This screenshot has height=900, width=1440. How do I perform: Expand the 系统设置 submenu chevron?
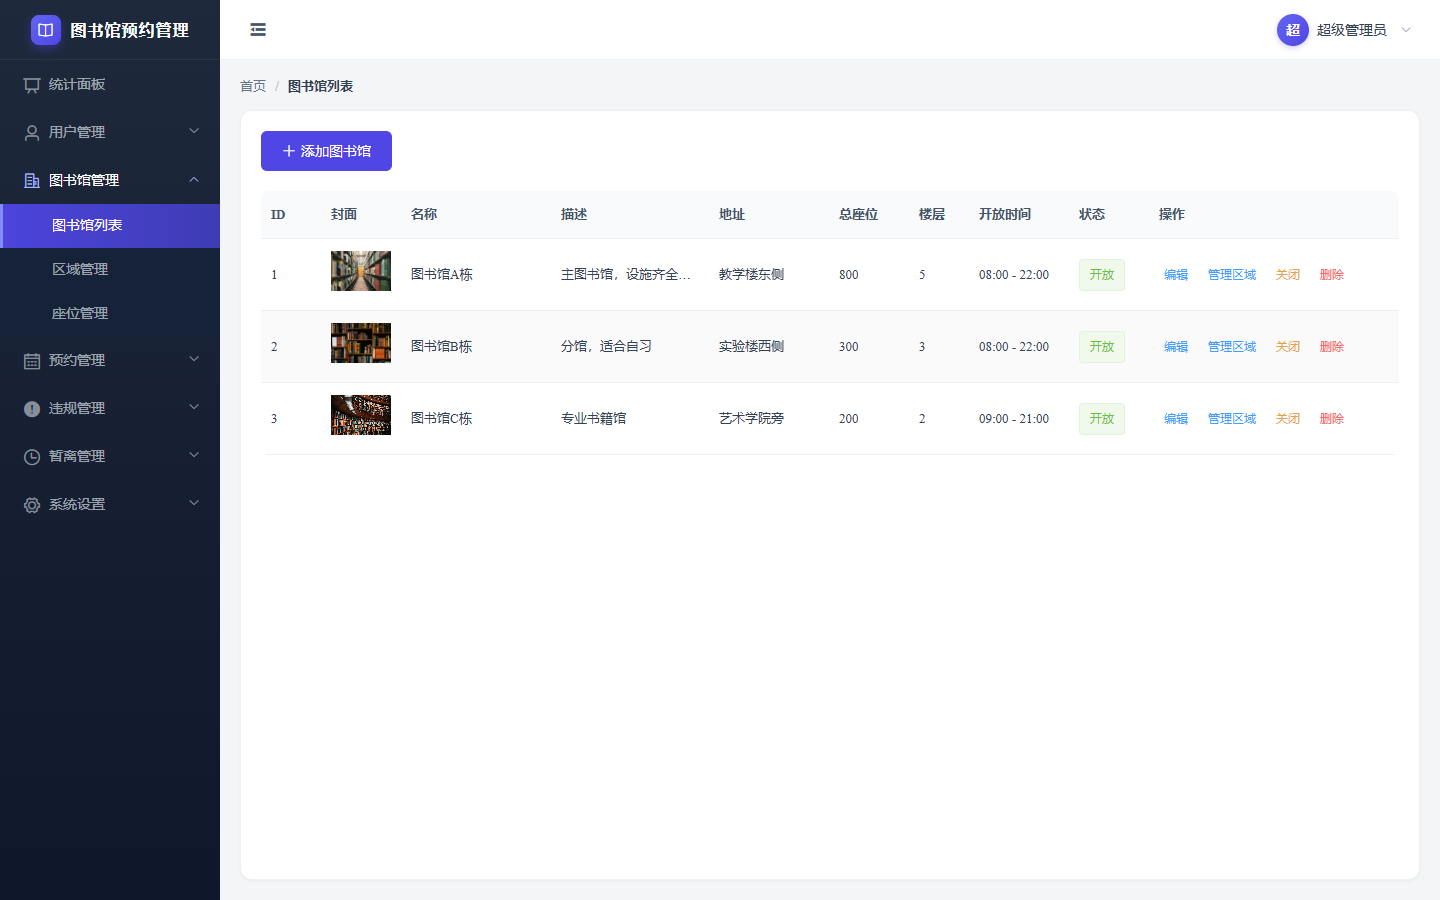(194, 503)
